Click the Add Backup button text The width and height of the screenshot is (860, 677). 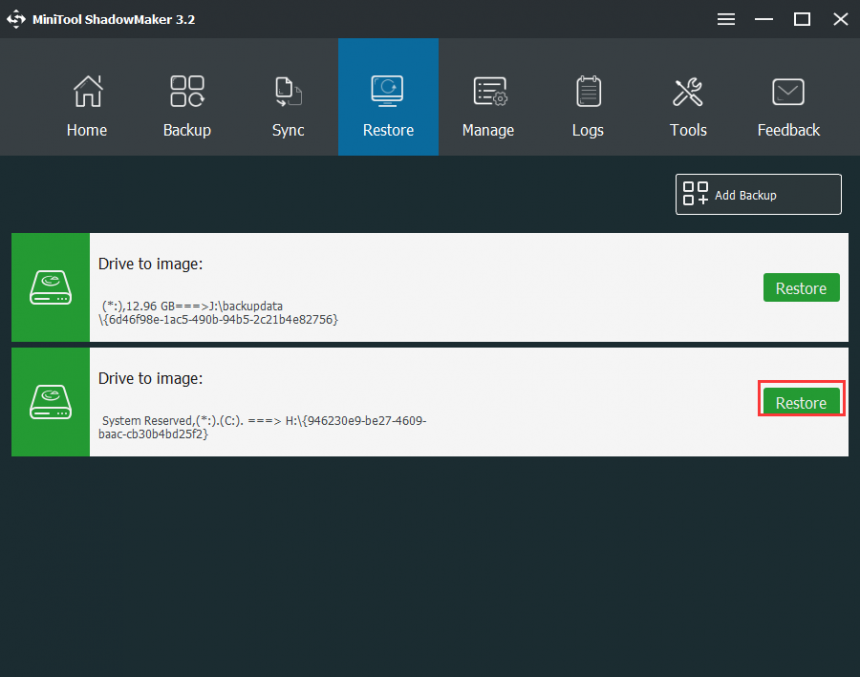pos(746,195)
